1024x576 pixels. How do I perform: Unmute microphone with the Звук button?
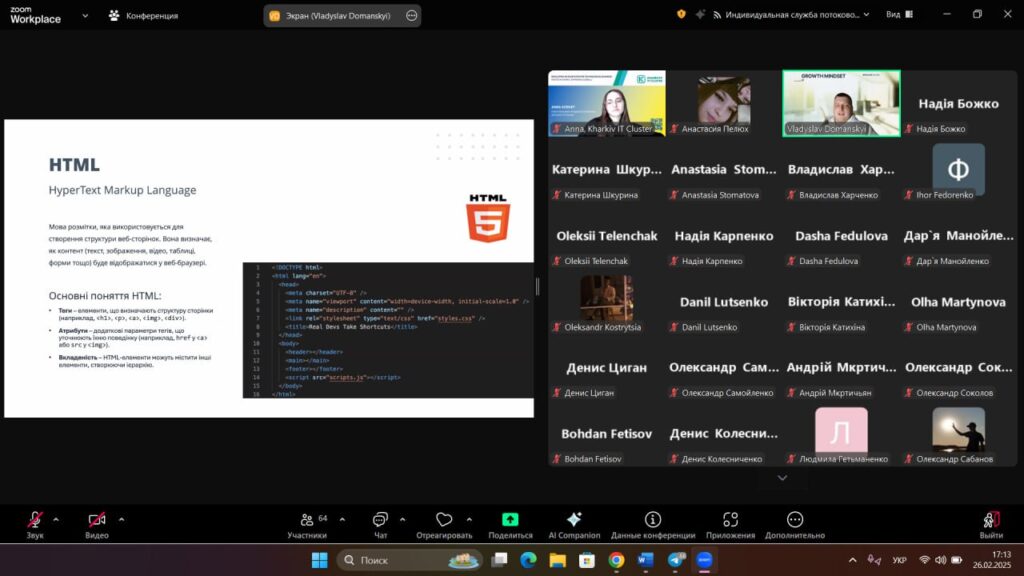[x=35, y=524]
